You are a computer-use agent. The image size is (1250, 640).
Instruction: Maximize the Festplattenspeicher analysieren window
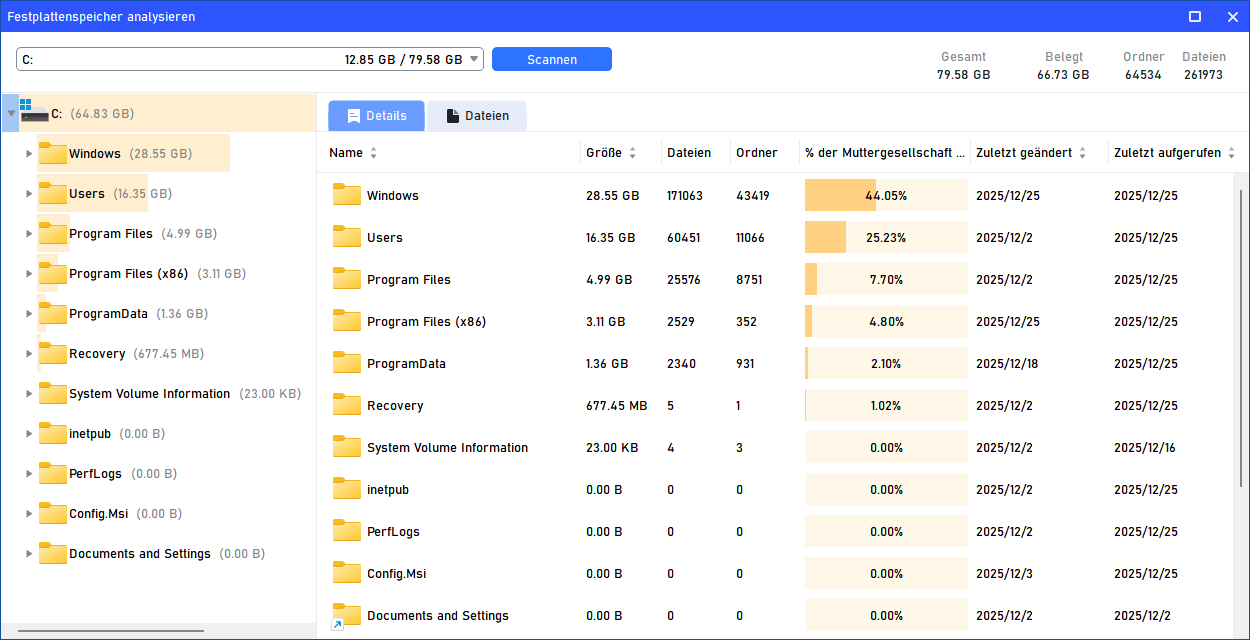[x=1195, y=16]
